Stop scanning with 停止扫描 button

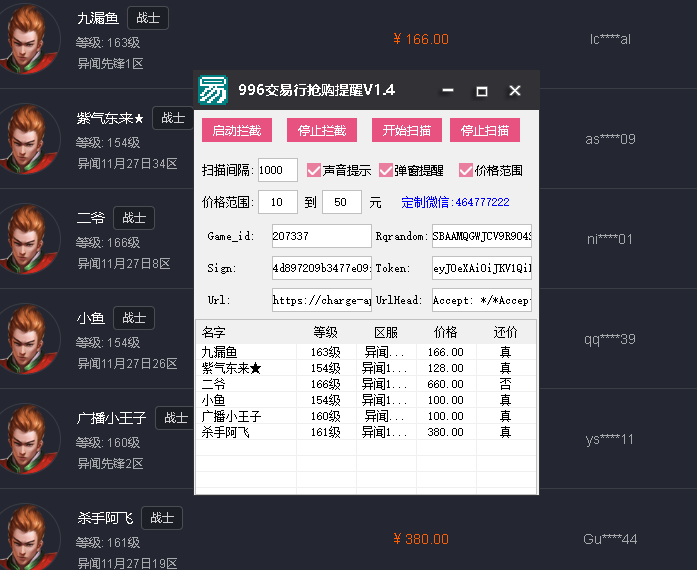[485, 130]
